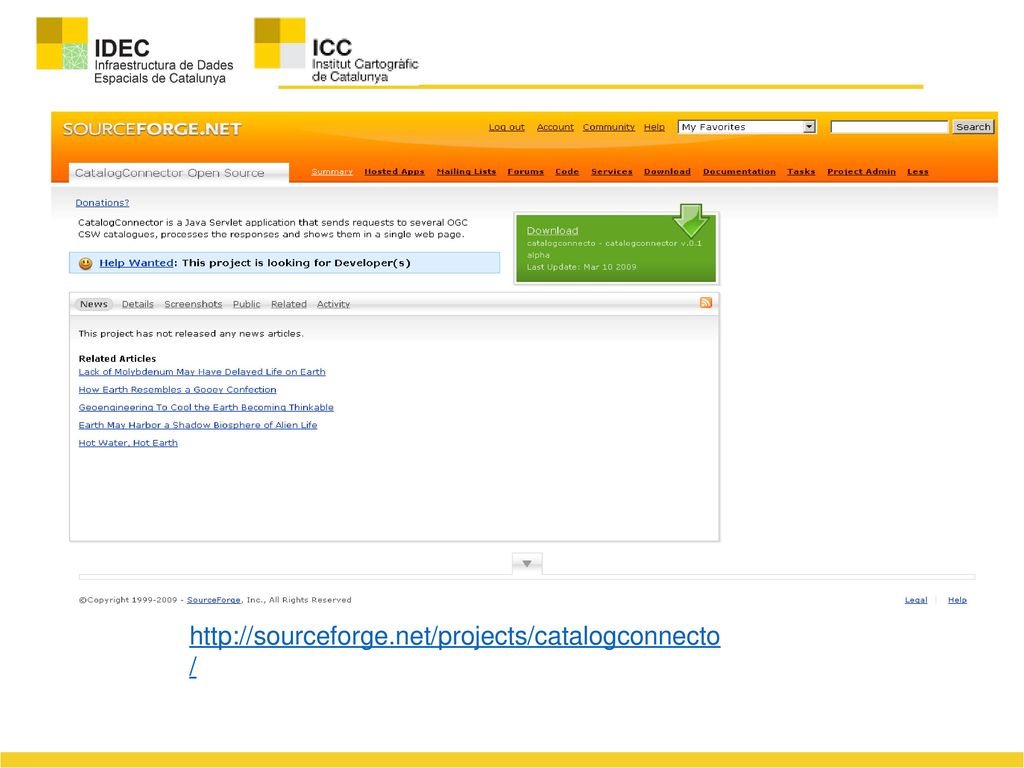Open the Forums menu
This screenshot has width=1024, height=768.
526,172
